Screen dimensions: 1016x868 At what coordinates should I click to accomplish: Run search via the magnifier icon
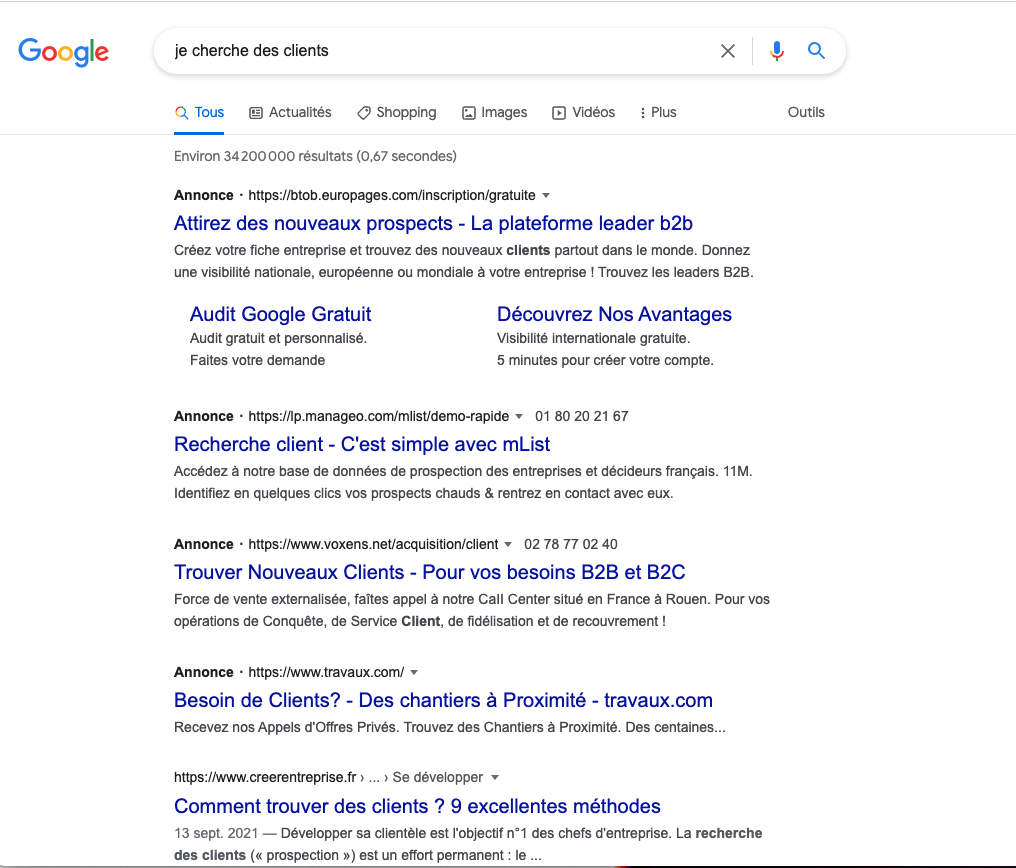click(x=816, y=51)
